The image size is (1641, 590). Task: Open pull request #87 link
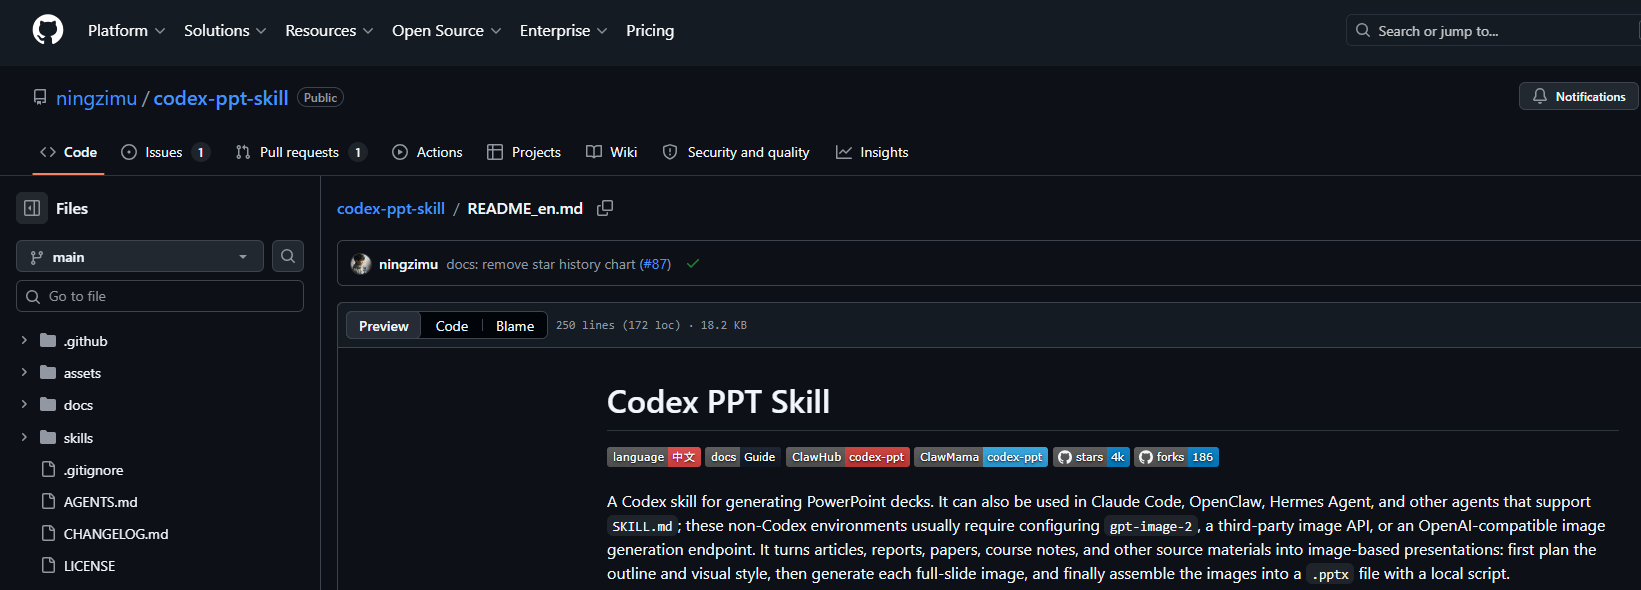655,264
